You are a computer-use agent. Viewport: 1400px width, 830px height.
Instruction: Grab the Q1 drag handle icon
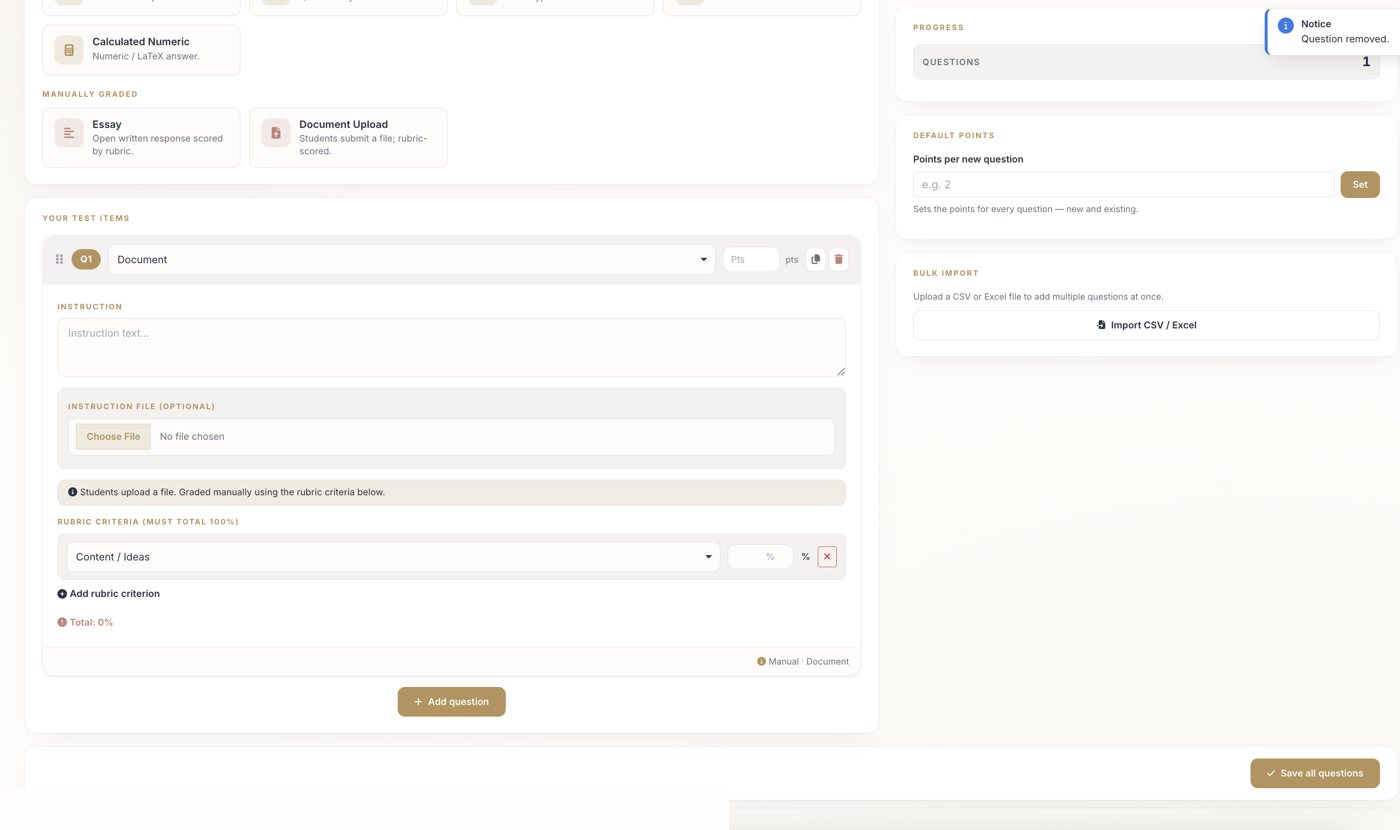point(59,260)
